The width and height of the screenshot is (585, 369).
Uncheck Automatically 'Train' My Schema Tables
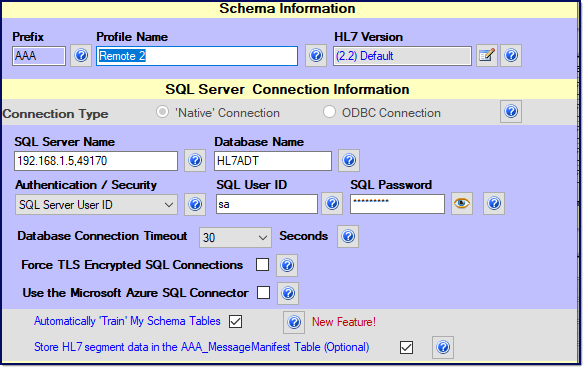(x=235, y=321)
